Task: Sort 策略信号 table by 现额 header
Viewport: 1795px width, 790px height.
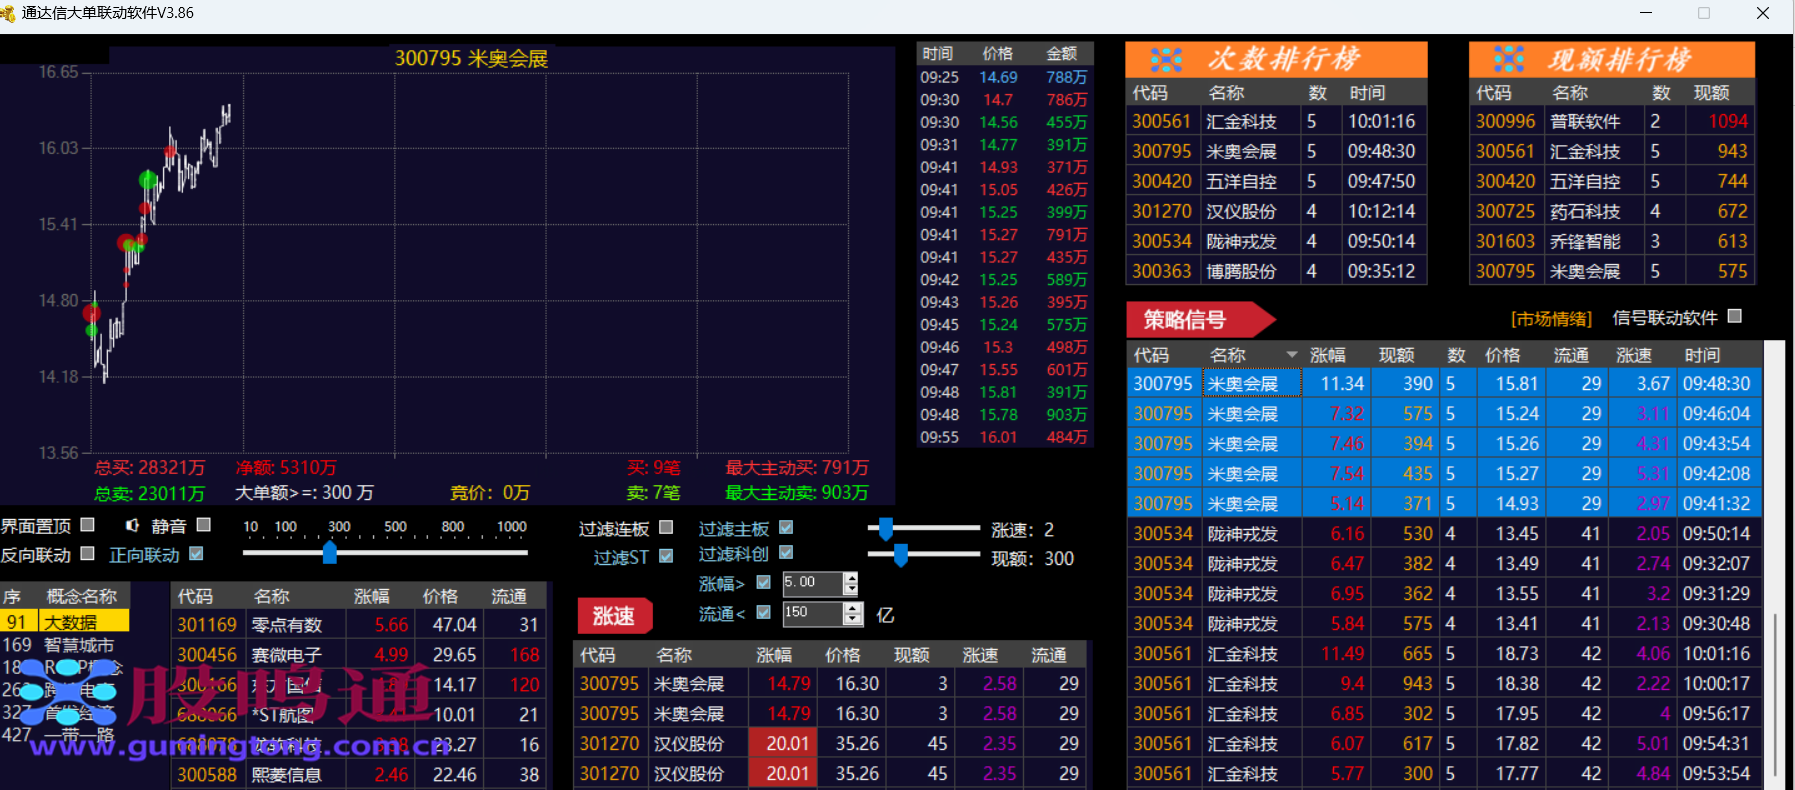Action: (1396, 355)
